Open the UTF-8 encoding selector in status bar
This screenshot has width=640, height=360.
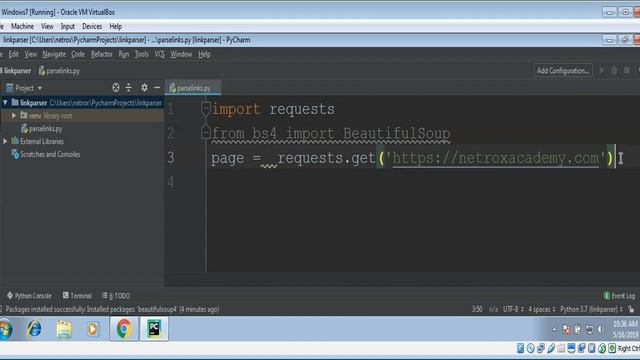click(x=513, y=309)
